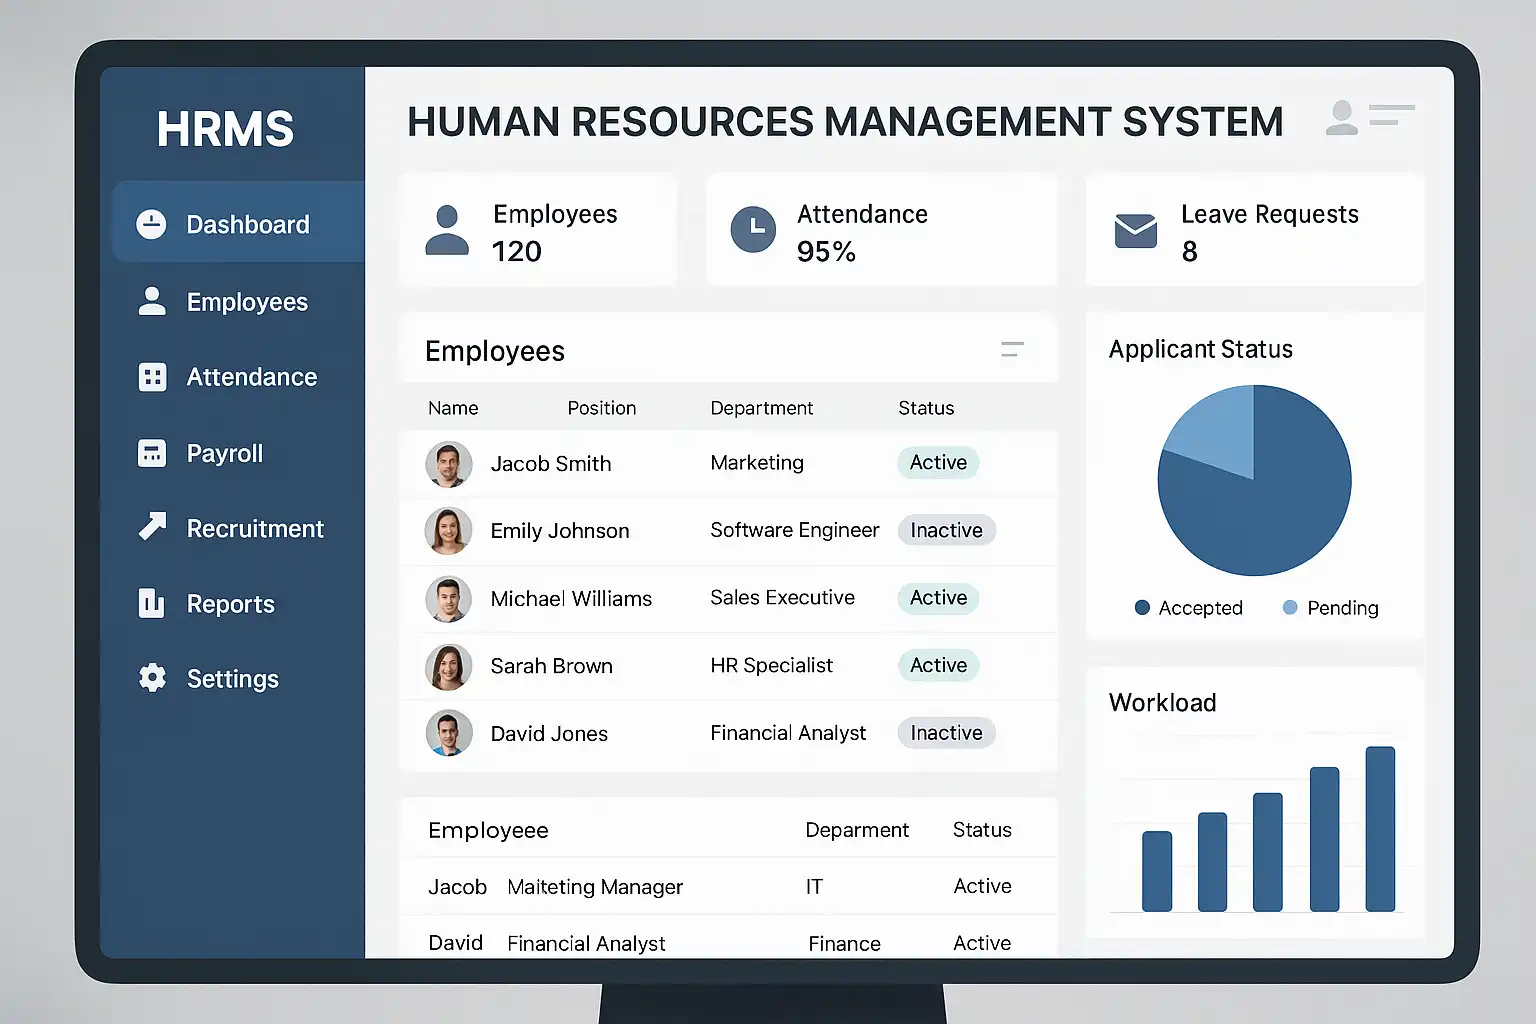Click the Recruitment arrow icon

point(152,526)
